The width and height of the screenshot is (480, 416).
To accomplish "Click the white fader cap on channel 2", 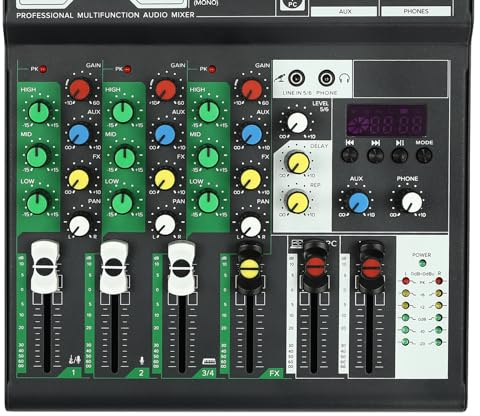I will tap(114, 268).
